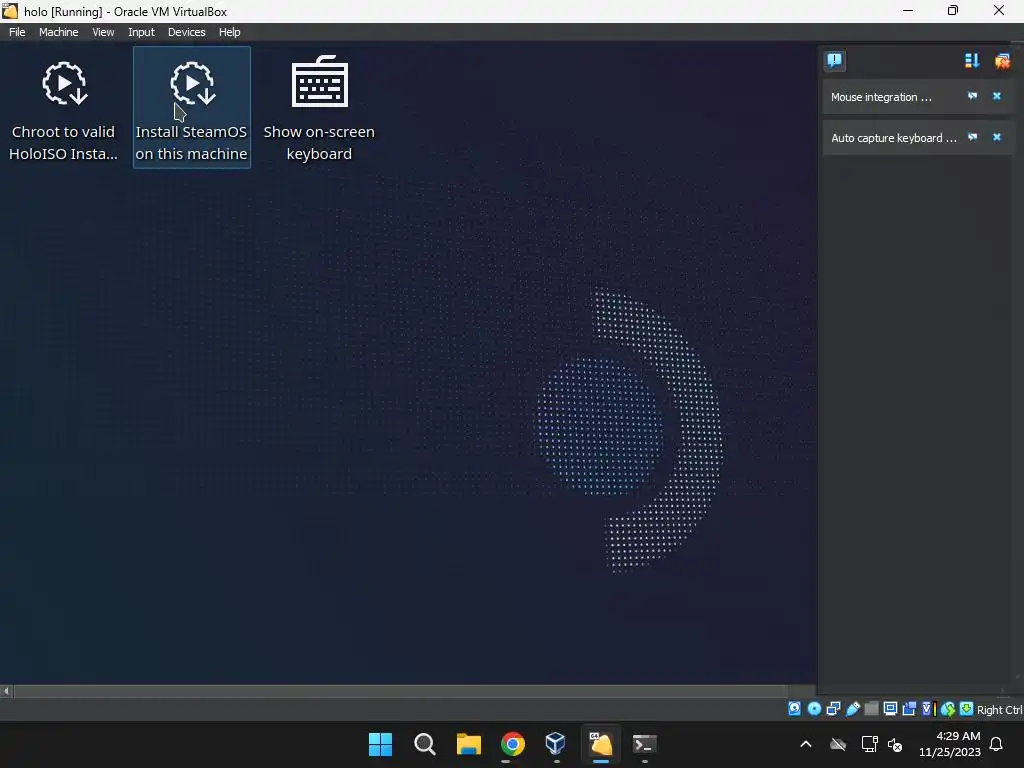Click the network tray icon
The width and height of the screenshot is (1024, 768).
(x=869, y=744)
